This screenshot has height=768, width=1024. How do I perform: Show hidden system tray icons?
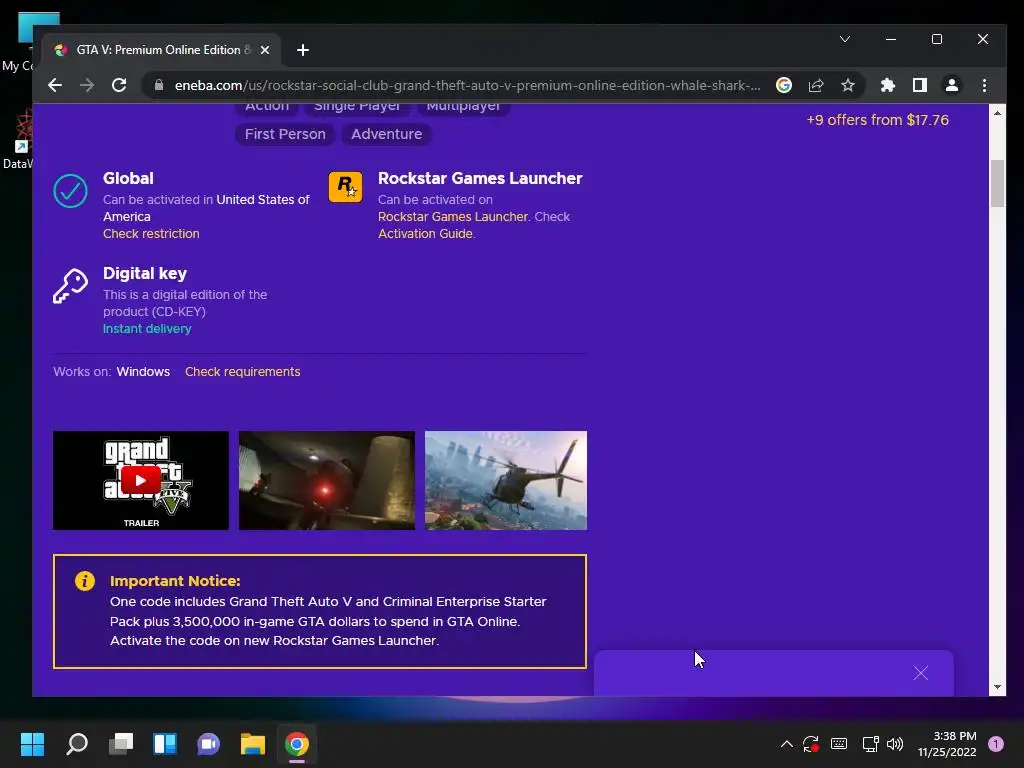pos(787,744)
